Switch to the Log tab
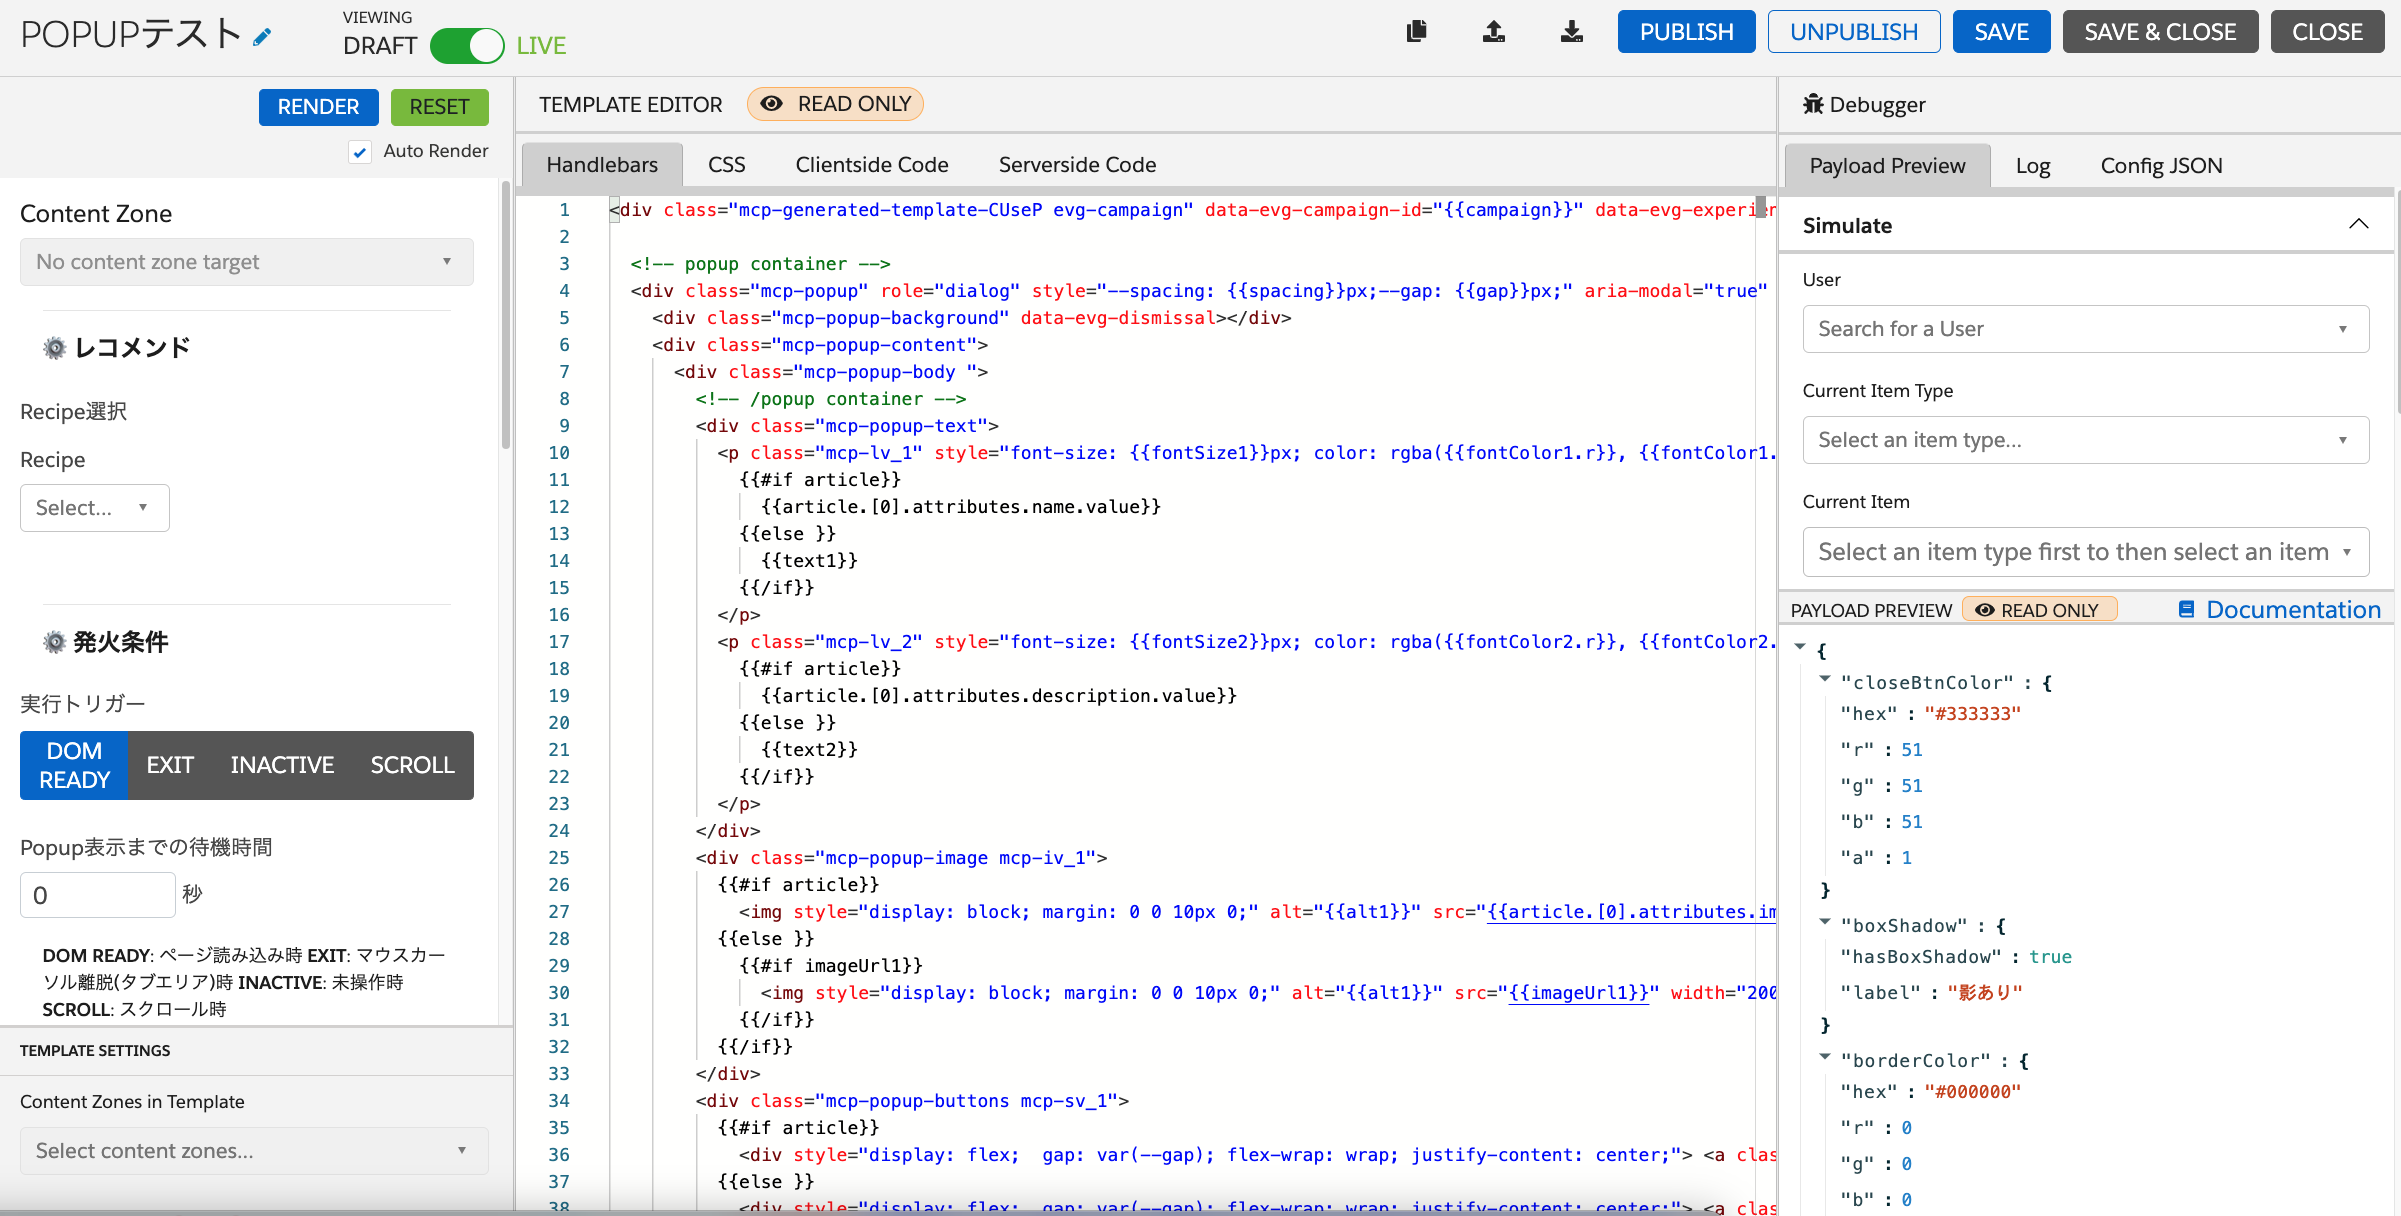This screenshot has height=1216, width=2401. [x=2033, y=166]
